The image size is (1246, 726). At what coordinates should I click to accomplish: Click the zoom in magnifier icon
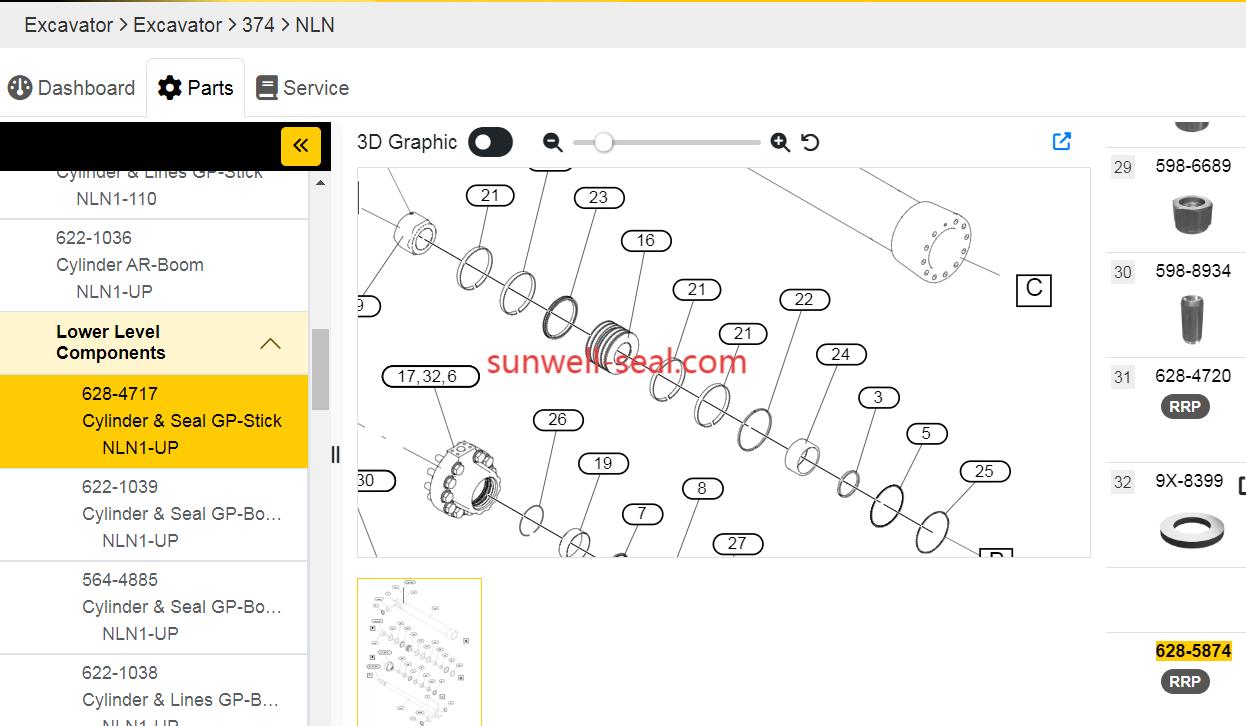coord(780,143)
